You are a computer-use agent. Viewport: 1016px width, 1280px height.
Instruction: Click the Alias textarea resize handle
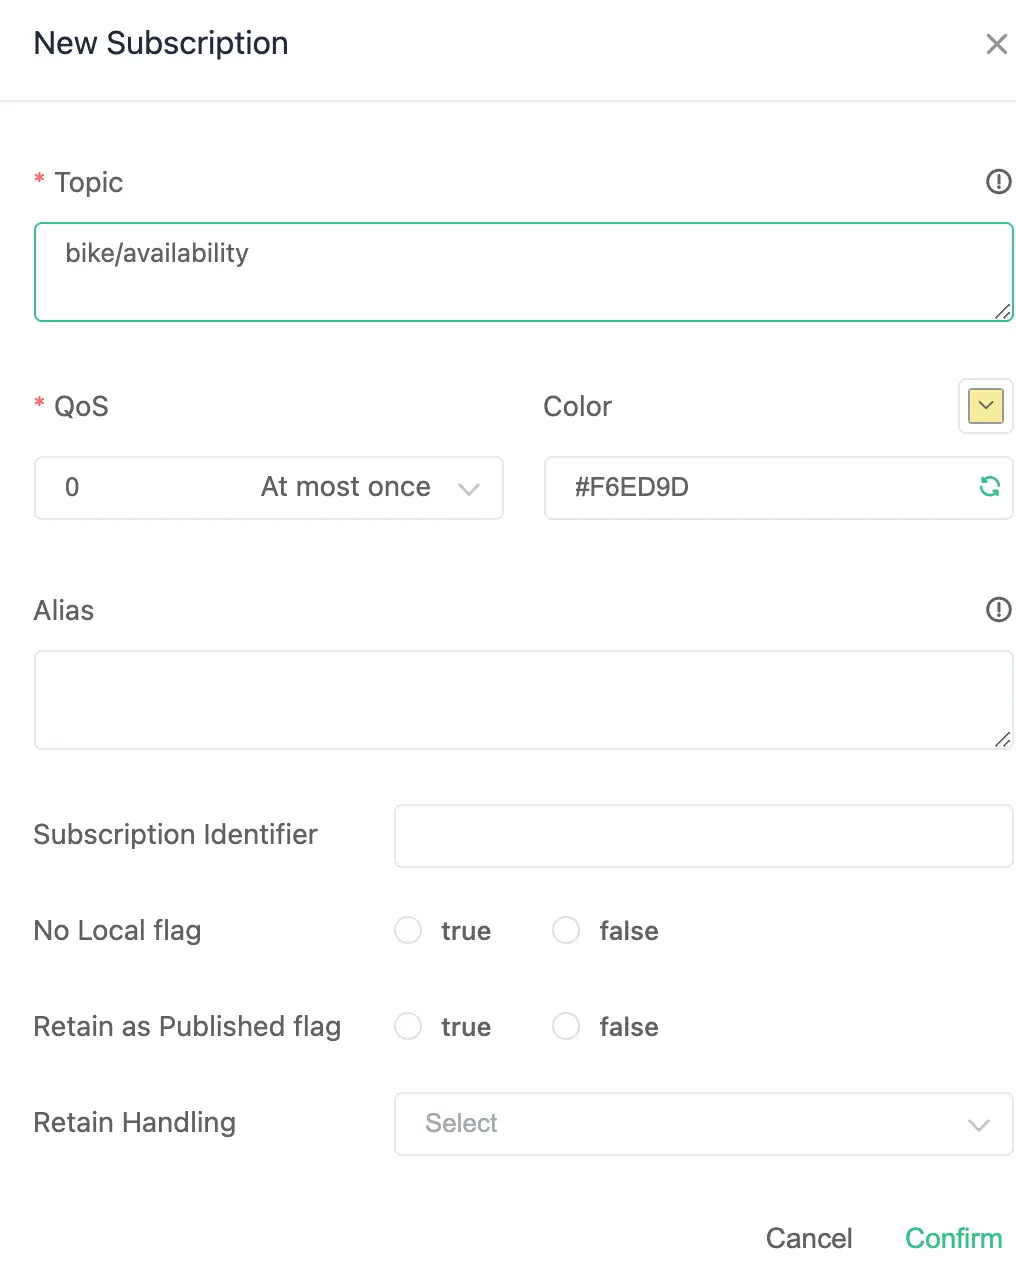[1002, 739]
